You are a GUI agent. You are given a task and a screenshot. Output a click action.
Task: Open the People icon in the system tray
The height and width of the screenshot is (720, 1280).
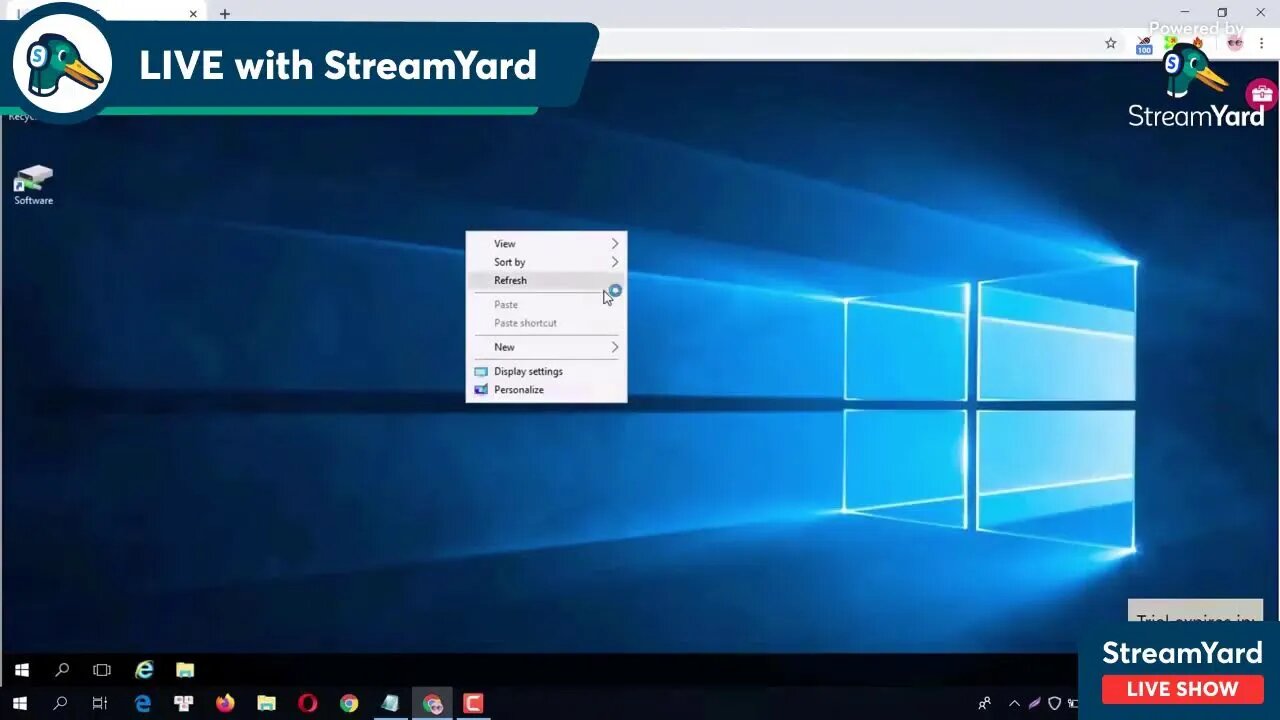point(985,703)
